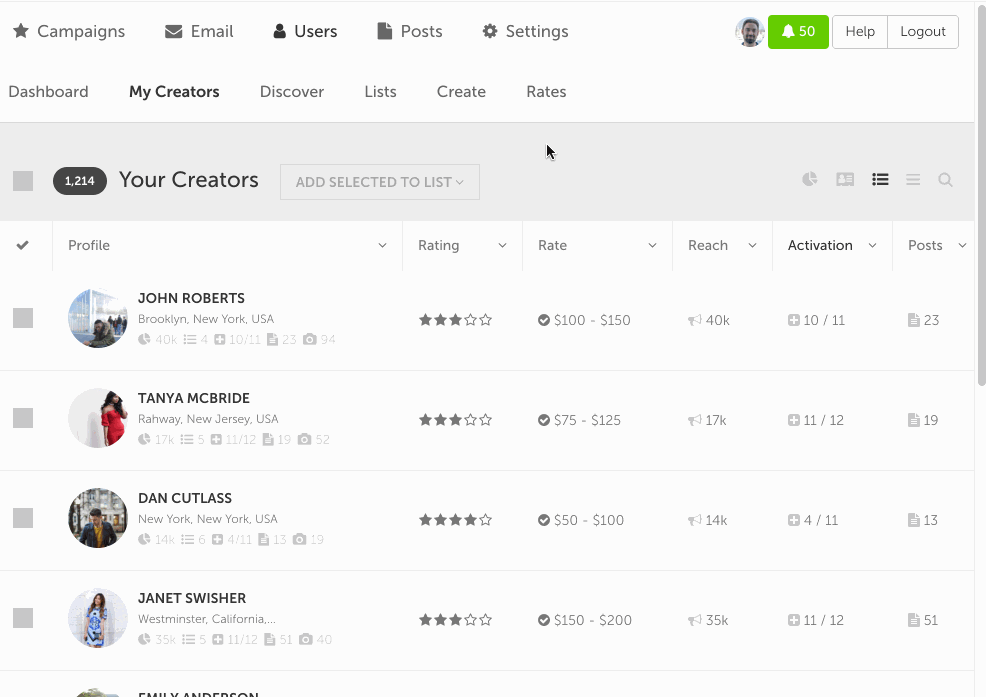The image size is (986, 697).
Task: Expand the Reach column sort chevron
Action: [x=752, y=246]
